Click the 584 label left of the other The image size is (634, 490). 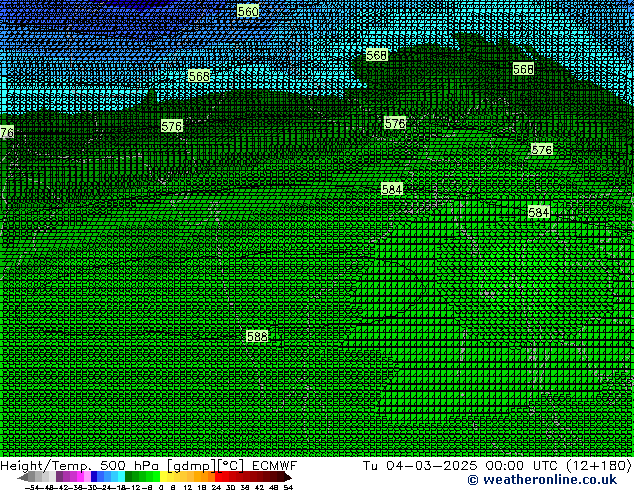pyautogui.click(x=392, y=189)
